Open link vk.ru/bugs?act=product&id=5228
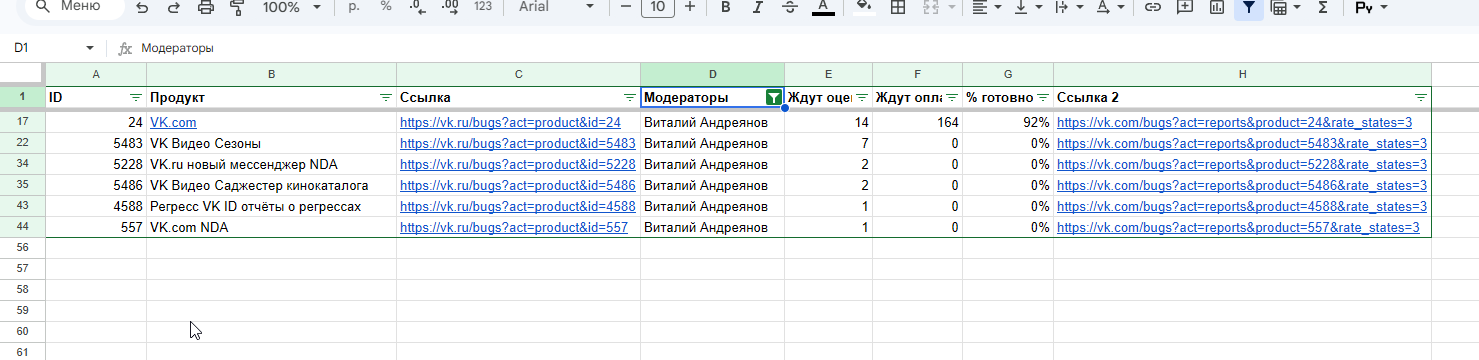 click(x=517, y=165)
